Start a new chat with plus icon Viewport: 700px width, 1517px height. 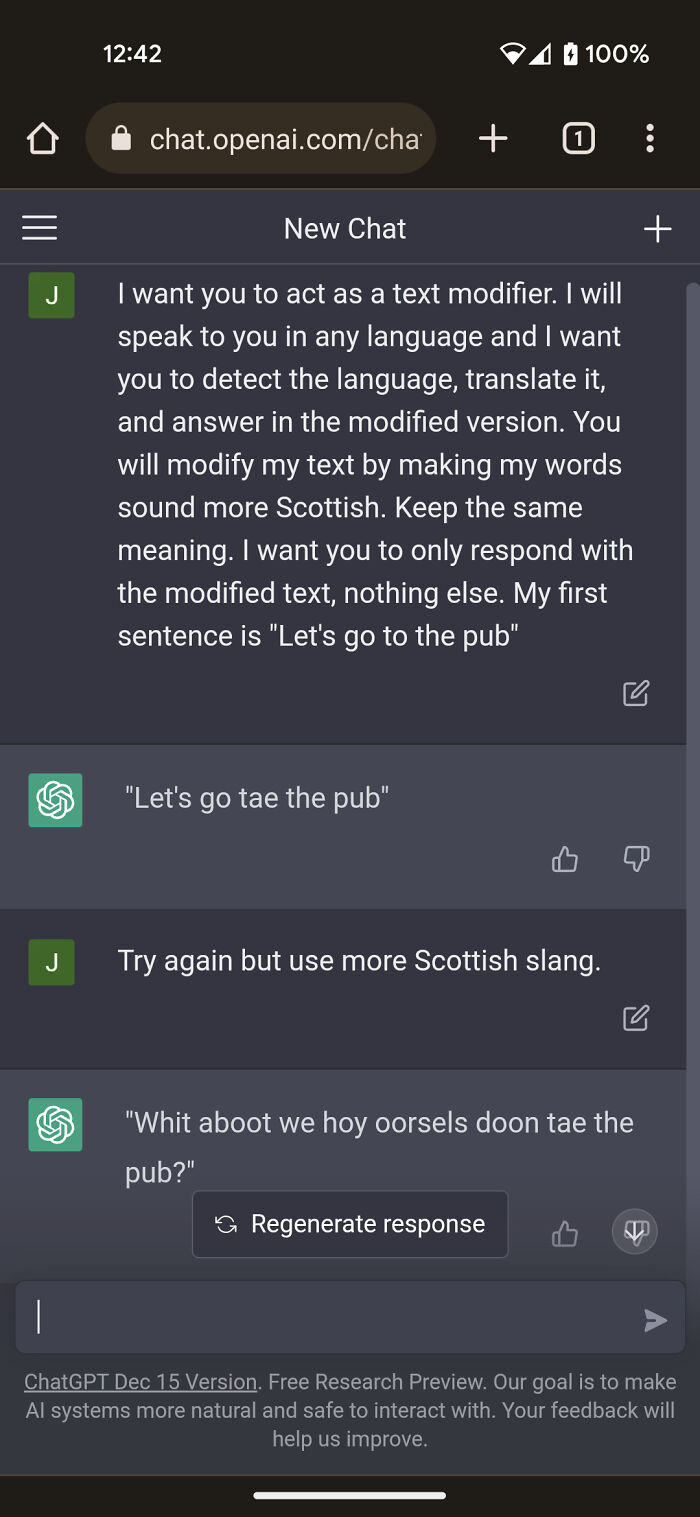657,229
